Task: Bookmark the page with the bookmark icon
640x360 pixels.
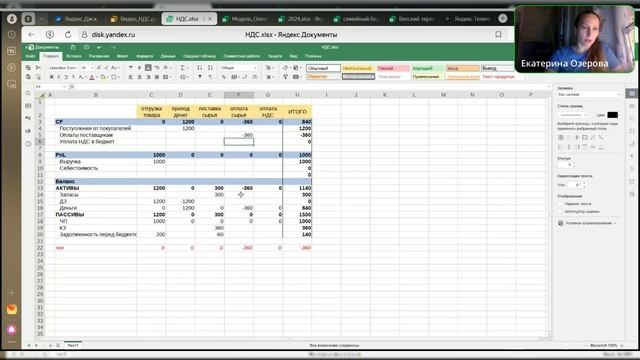Action: click(x=498, y=35)
